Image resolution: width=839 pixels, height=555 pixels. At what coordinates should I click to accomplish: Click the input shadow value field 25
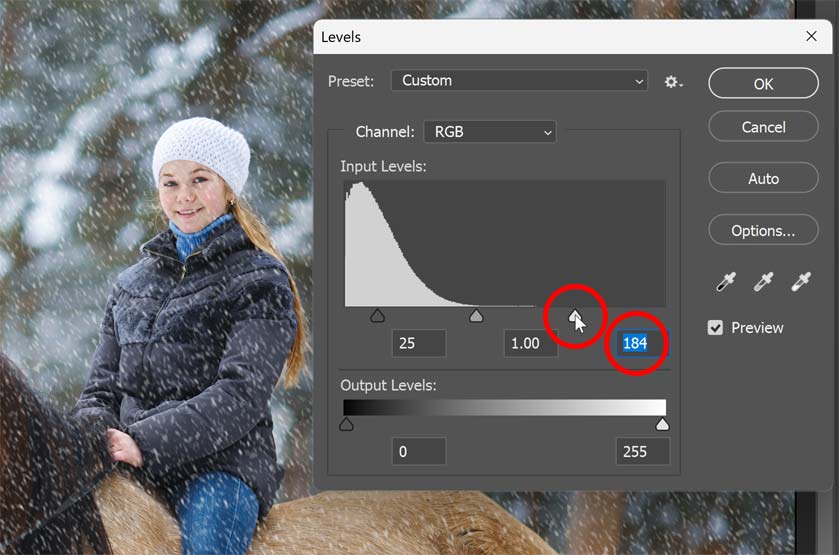[418, 343]
